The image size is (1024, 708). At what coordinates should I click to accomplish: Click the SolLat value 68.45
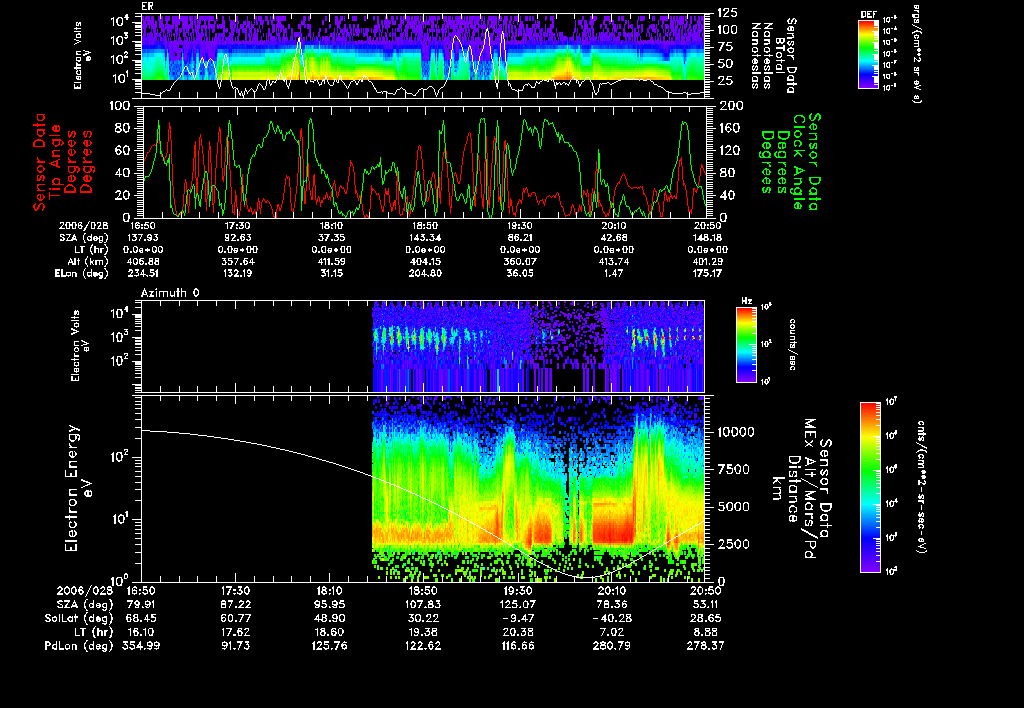pyautogui.click(x=141, y=618)
